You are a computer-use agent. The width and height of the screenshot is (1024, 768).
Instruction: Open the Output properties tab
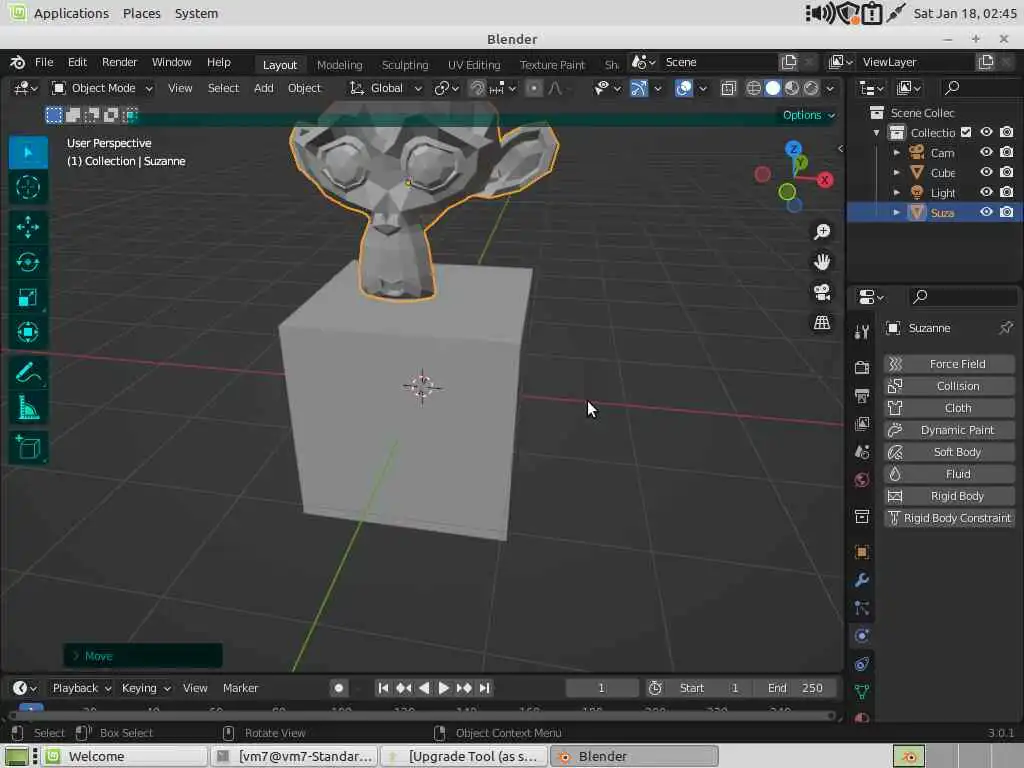[861, 395]
